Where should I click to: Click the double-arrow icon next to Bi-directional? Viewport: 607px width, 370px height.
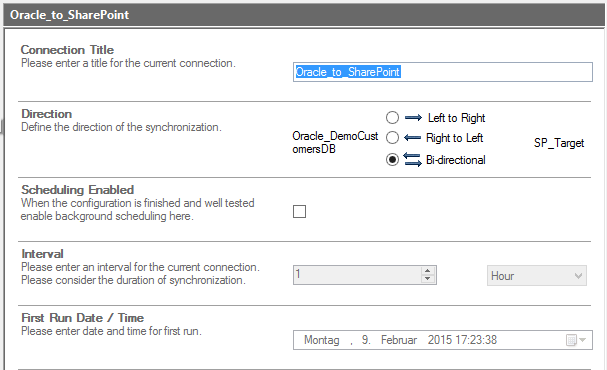tap(412, 159)
